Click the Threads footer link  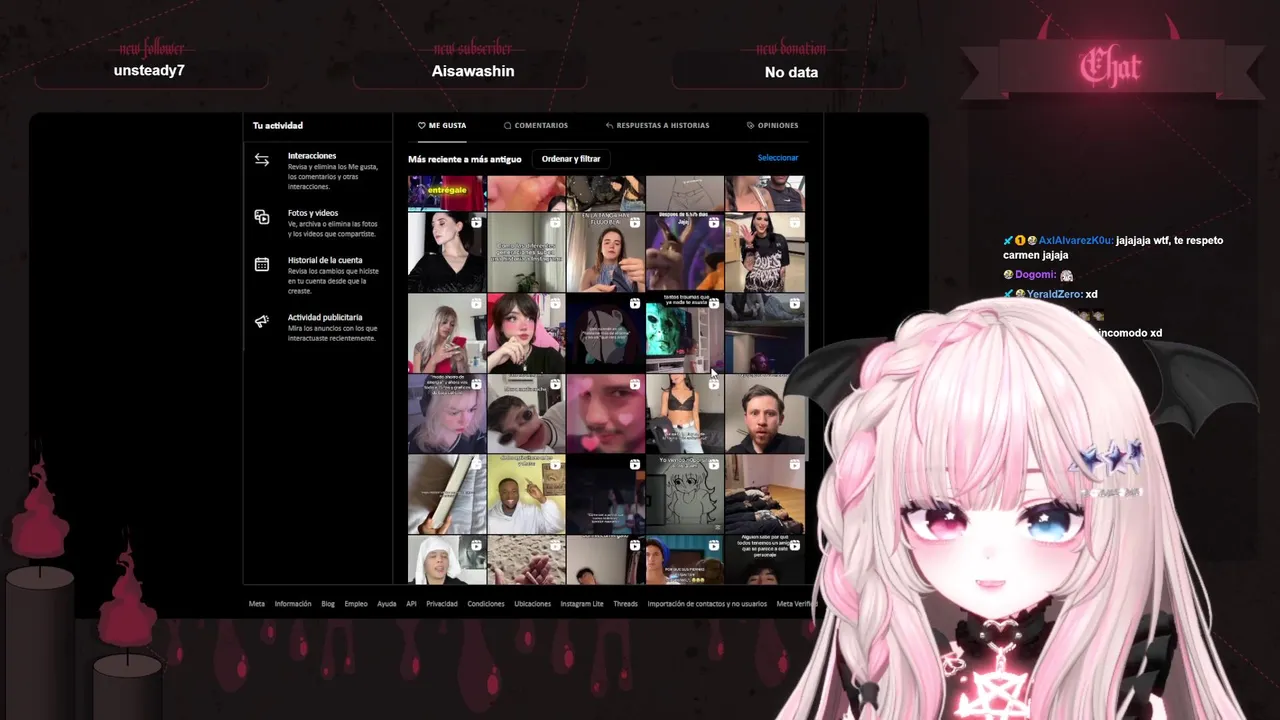[x=625, y=604]
